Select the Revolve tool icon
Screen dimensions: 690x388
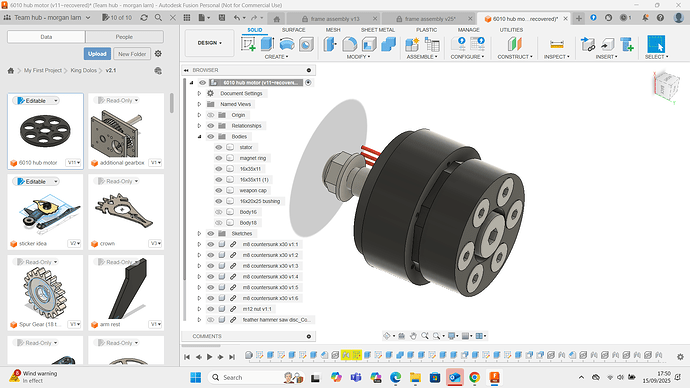(x=286, y=44)
